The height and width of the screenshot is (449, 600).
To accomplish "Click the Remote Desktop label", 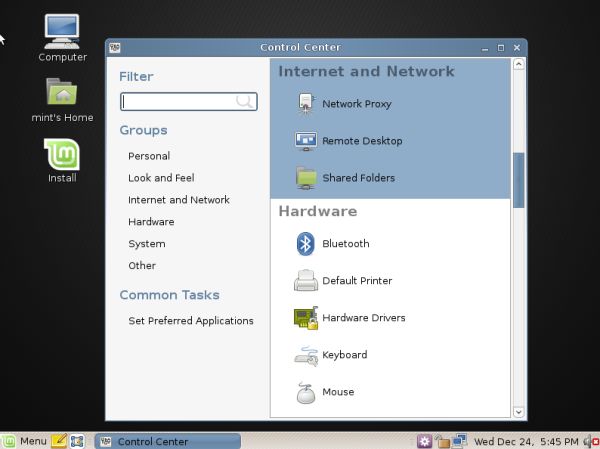I will pyautogui.click(x=362, y=141).
